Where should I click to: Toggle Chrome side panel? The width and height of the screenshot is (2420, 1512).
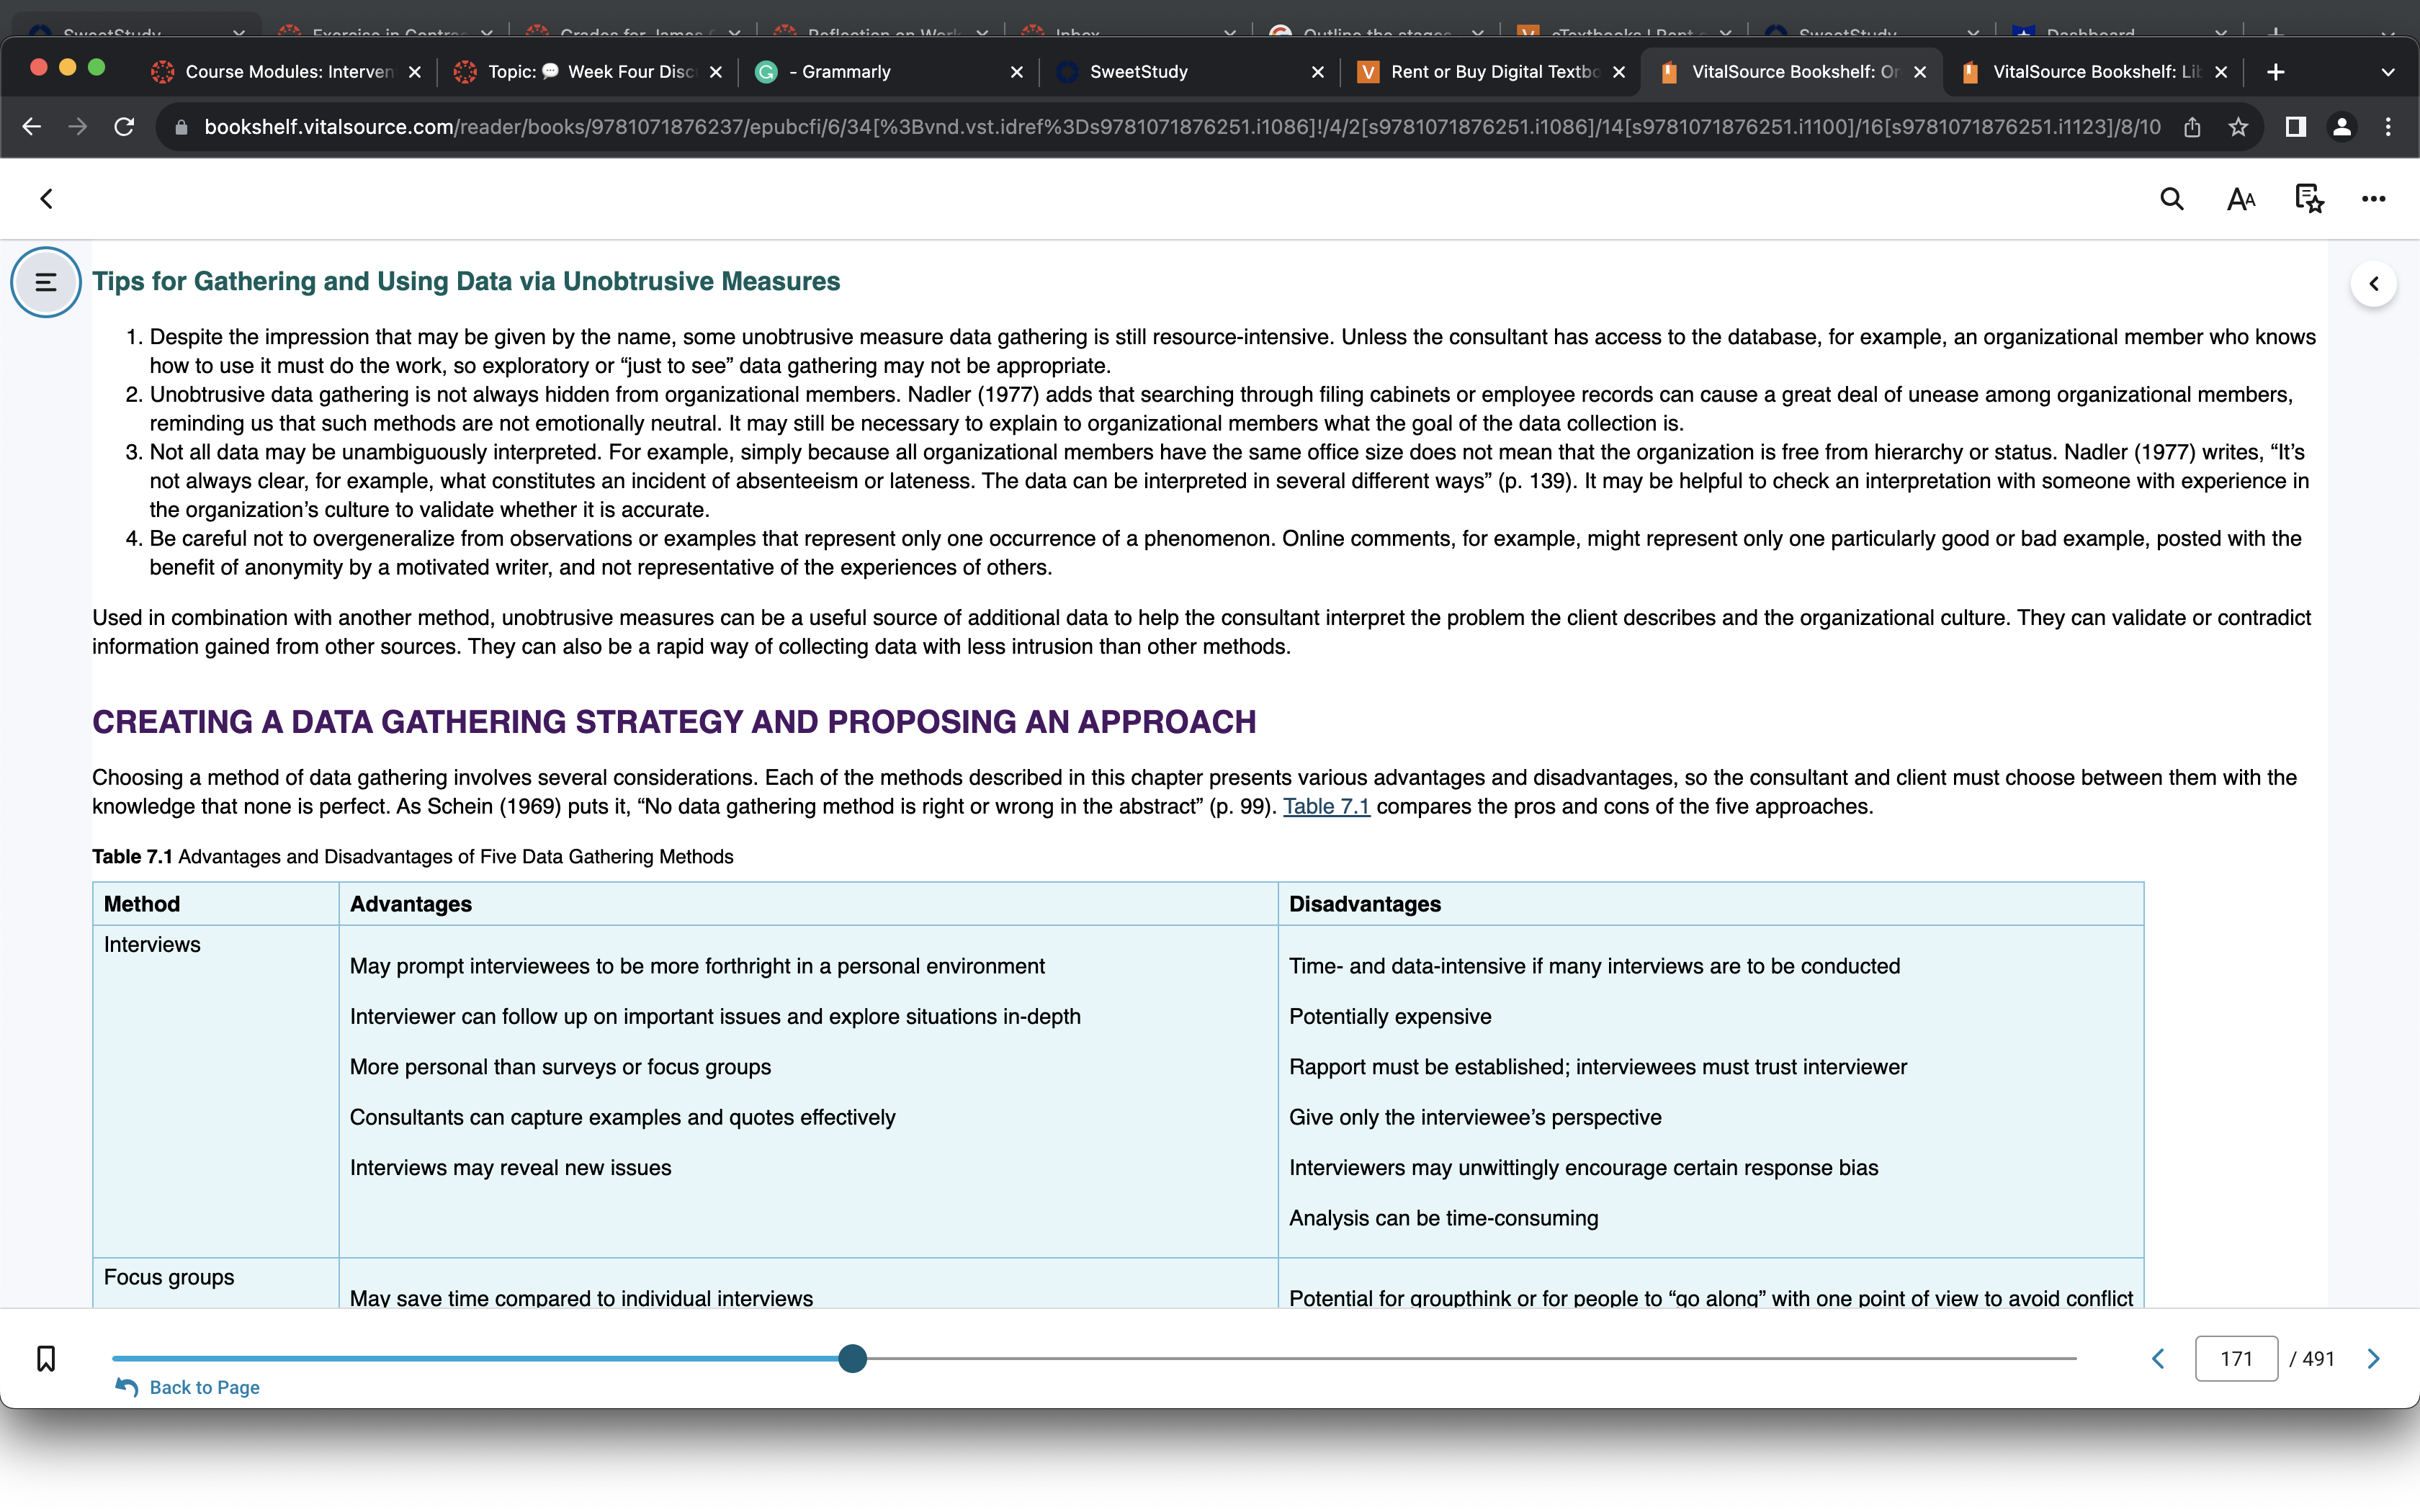(2296, 127)
